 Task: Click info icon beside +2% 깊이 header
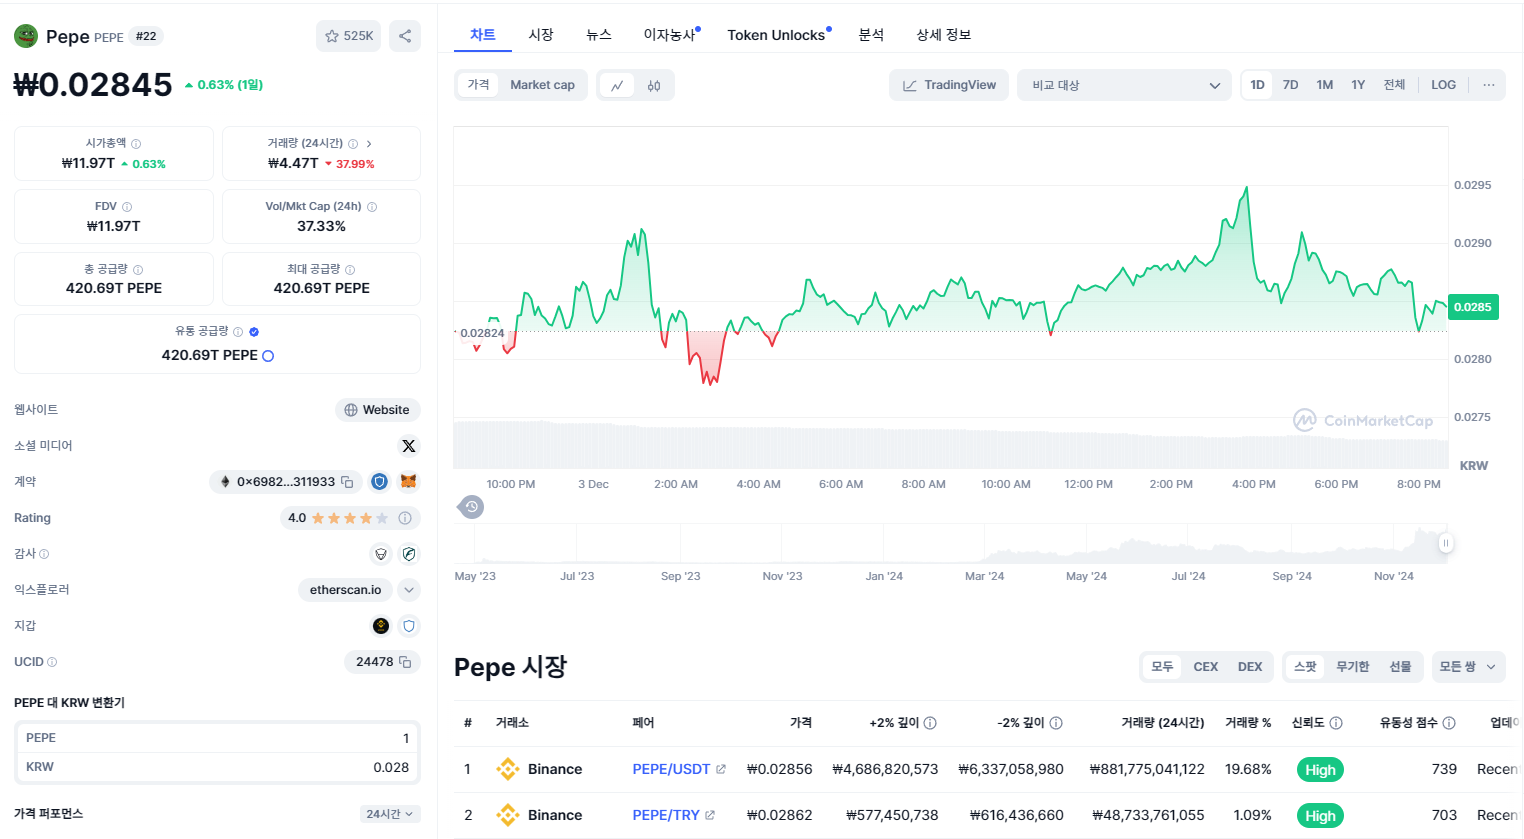pyautogui.click(x=930, y=723)
